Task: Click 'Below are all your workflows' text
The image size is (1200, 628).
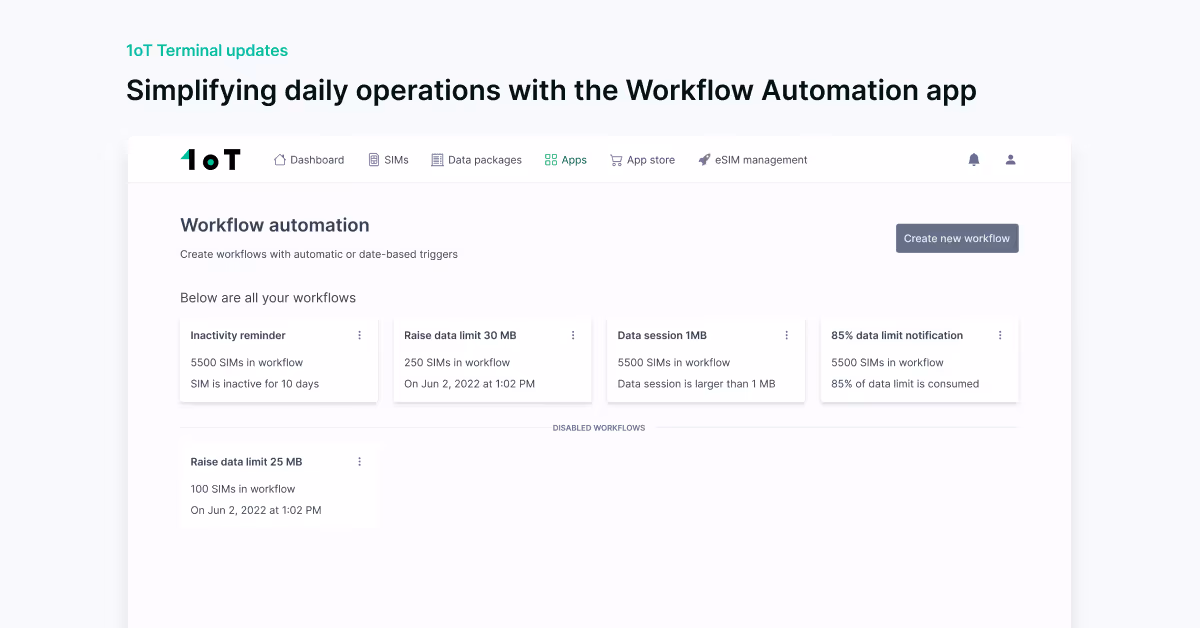Action: coord(268,298)
